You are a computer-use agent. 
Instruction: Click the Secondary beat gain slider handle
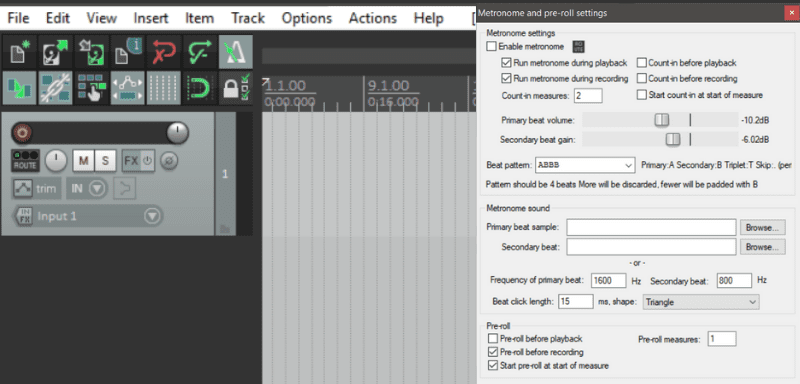click(x=673, y=139)
